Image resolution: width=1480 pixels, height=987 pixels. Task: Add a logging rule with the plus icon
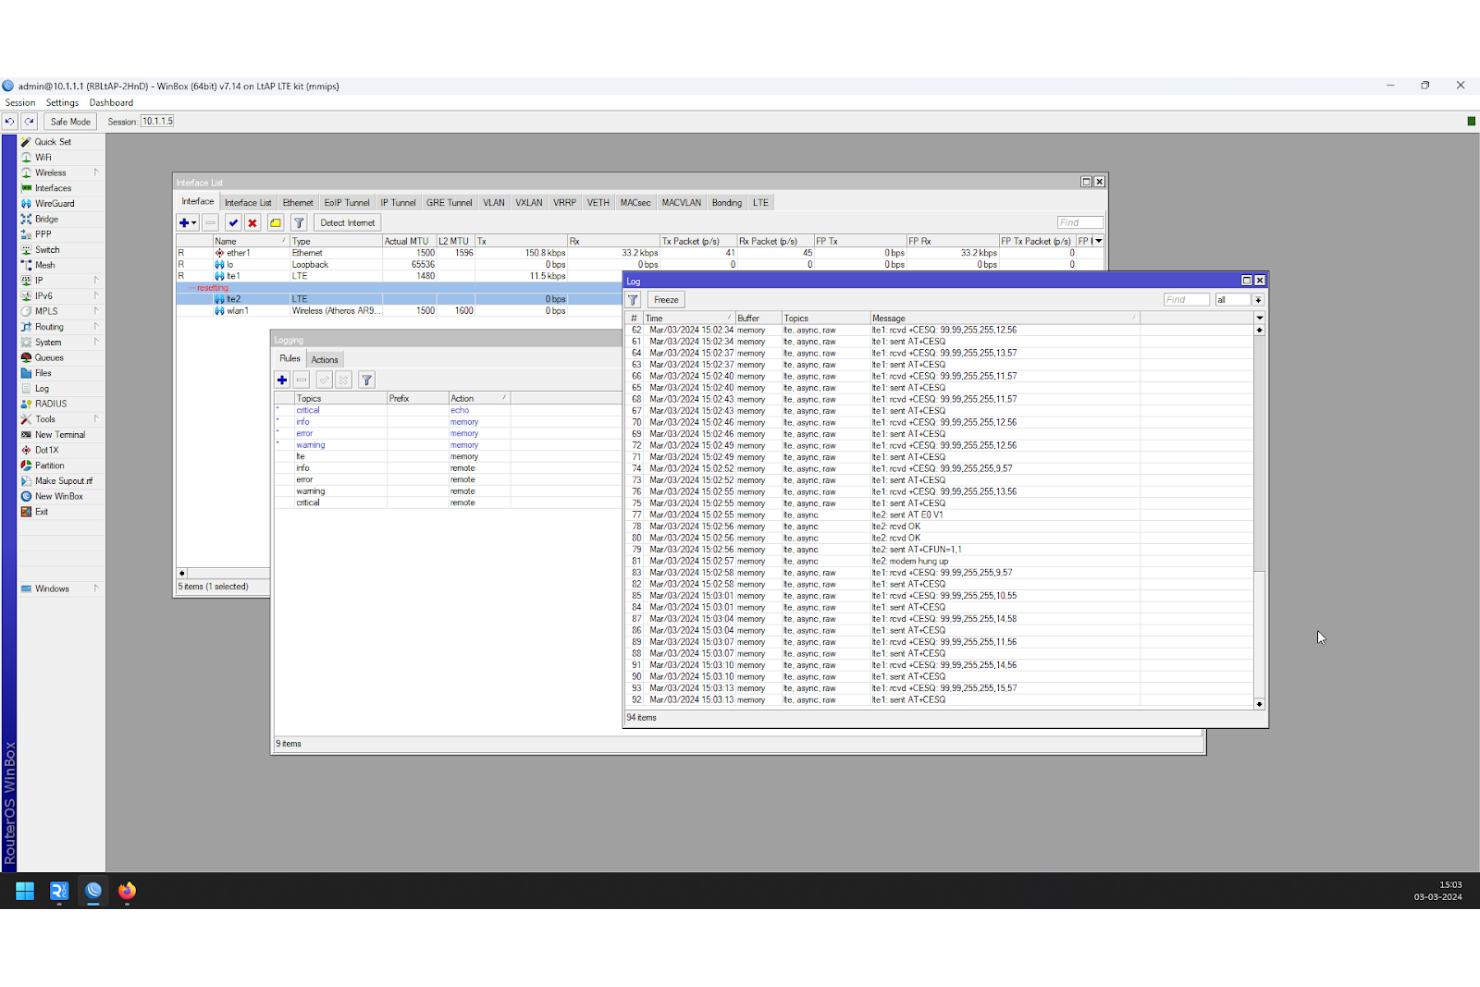pyautogui.click(x=282, y=380)
